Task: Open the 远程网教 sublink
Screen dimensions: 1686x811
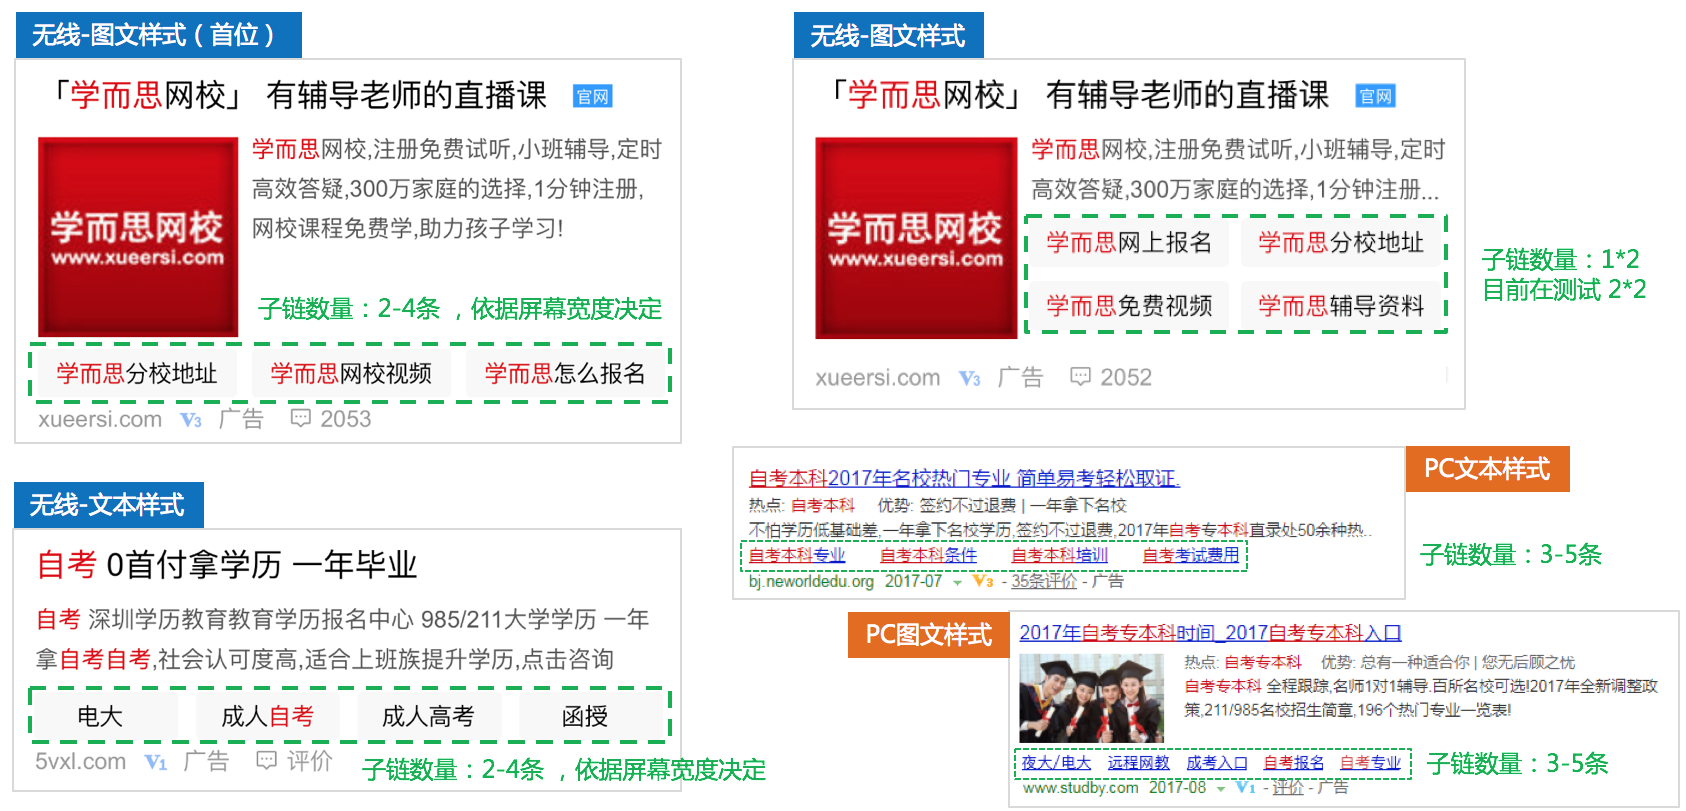Action: (x=1138, y=763)
